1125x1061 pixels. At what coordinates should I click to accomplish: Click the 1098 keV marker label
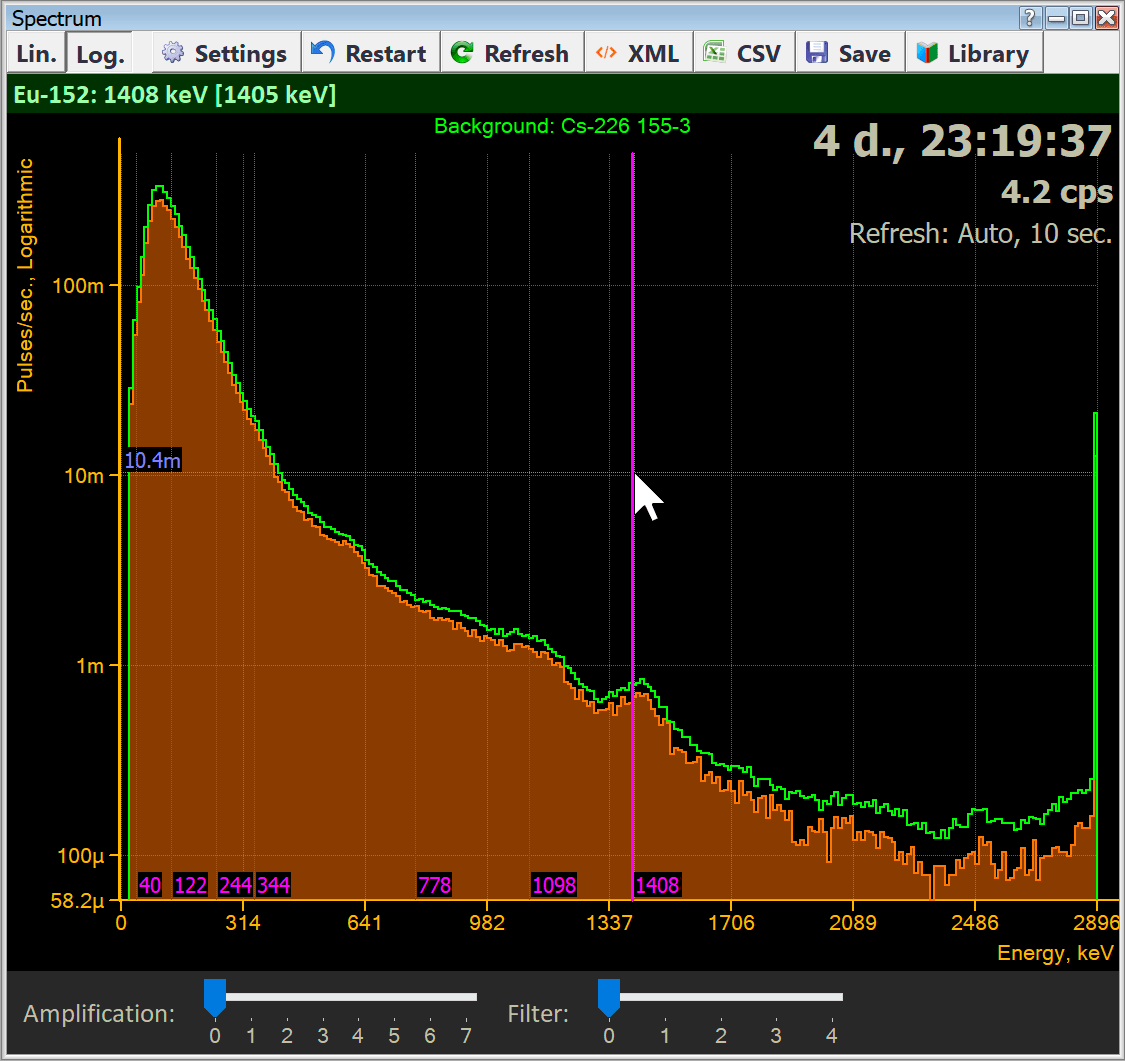click(x=554, y=885)
